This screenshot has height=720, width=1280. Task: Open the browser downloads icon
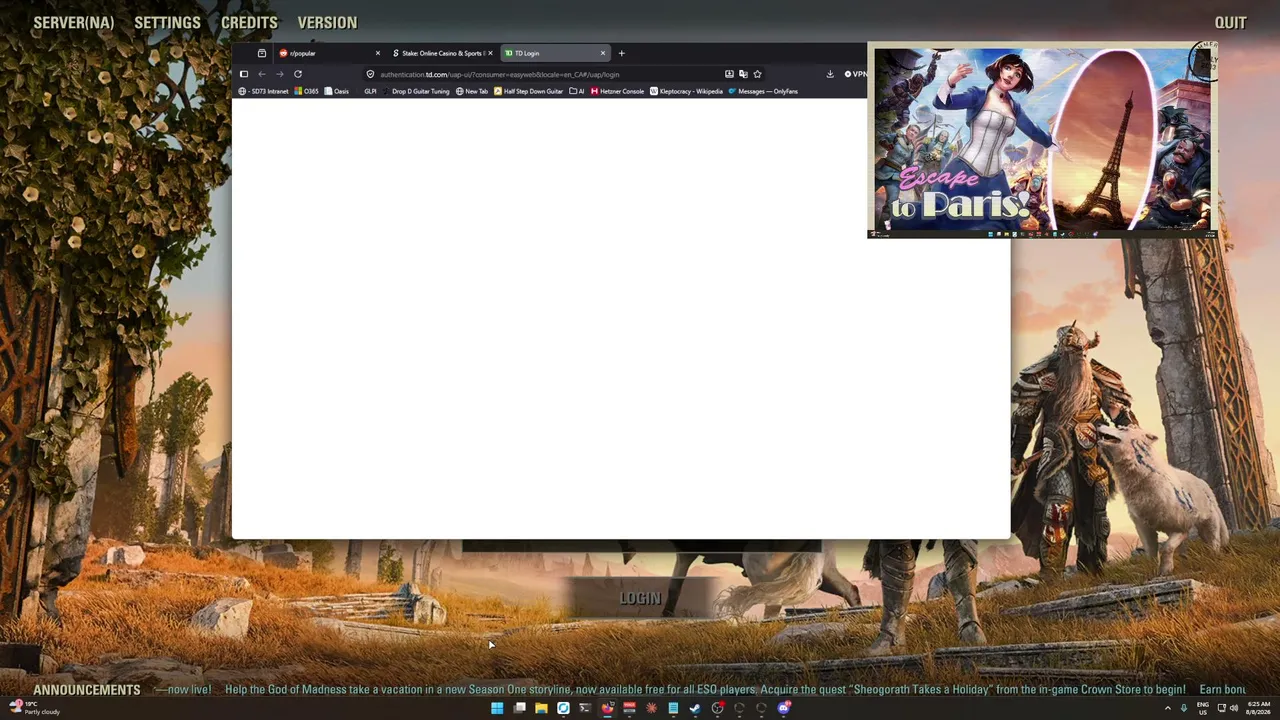click(x=830, y=74)
